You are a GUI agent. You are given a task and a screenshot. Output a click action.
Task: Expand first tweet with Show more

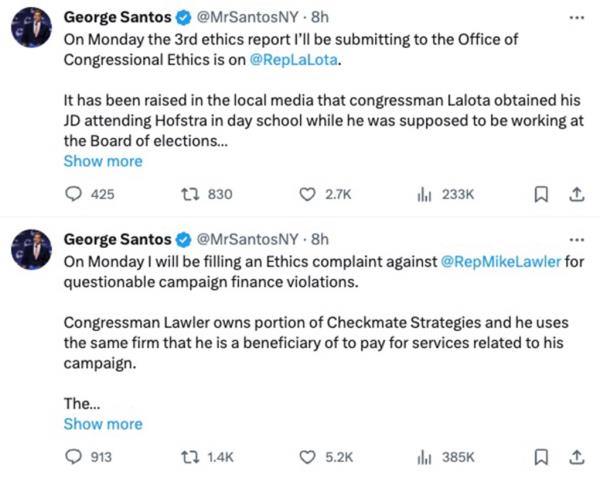coord(103,161)
